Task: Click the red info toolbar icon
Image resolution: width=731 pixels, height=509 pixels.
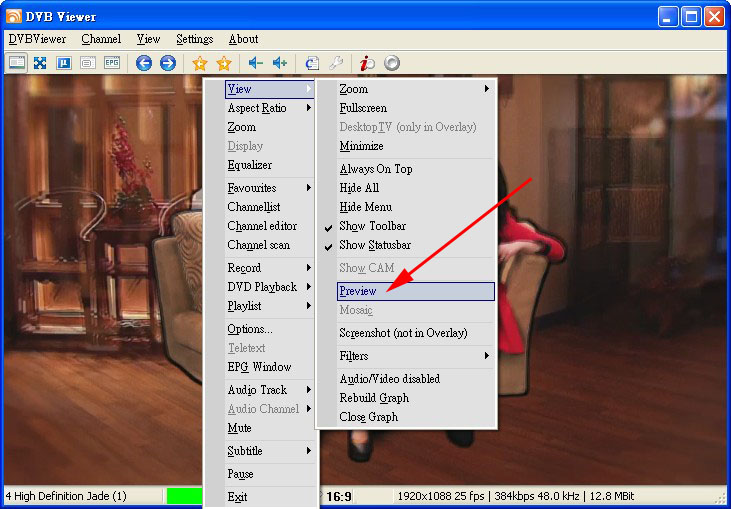Action: [368, 63]
